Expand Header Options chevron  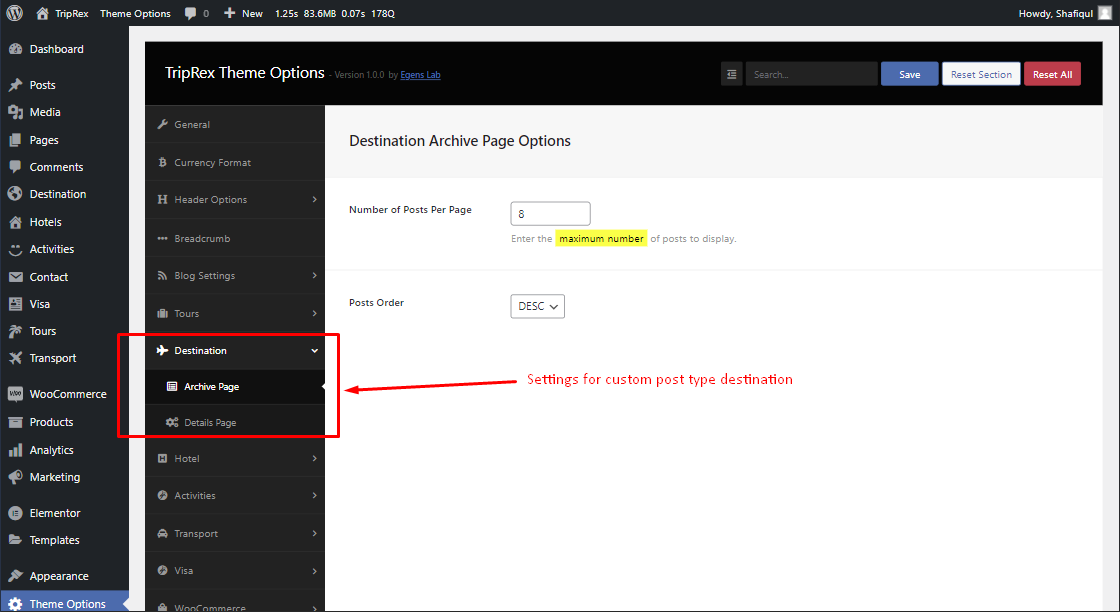tap(314, 199)
